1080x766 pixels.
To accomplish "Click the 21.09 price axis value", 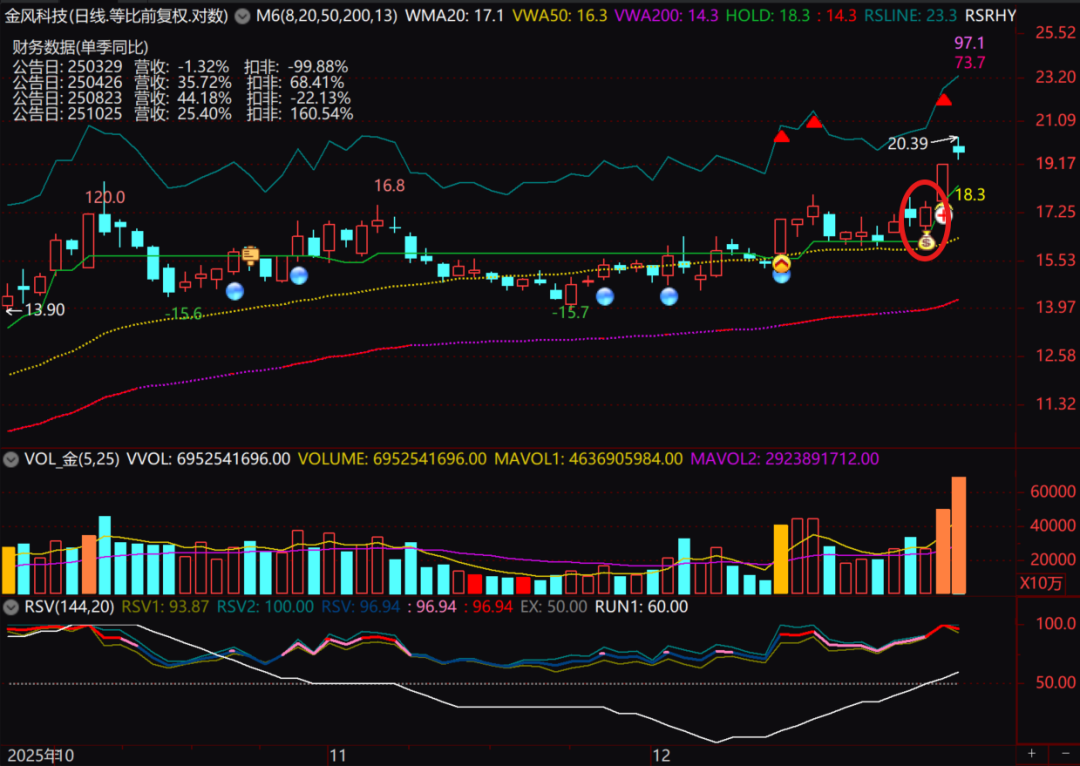I will [x=1056, y=121].
